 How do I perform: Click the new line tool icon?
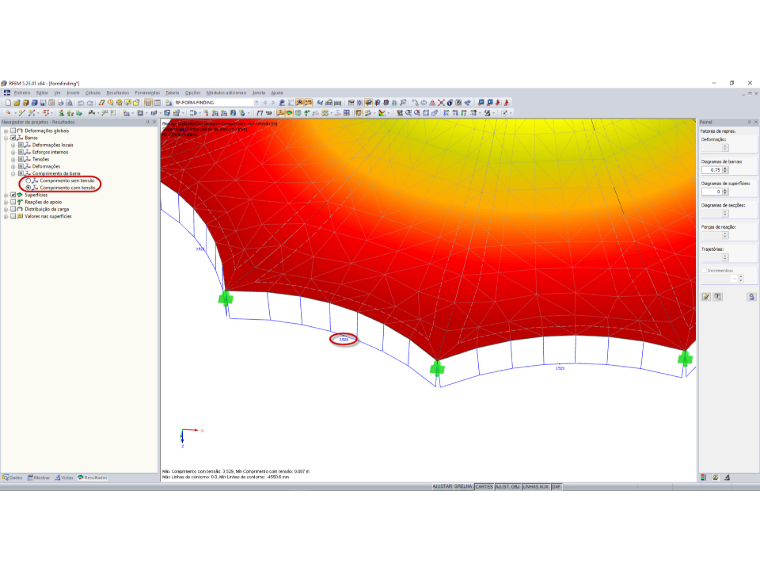[21, 113]
